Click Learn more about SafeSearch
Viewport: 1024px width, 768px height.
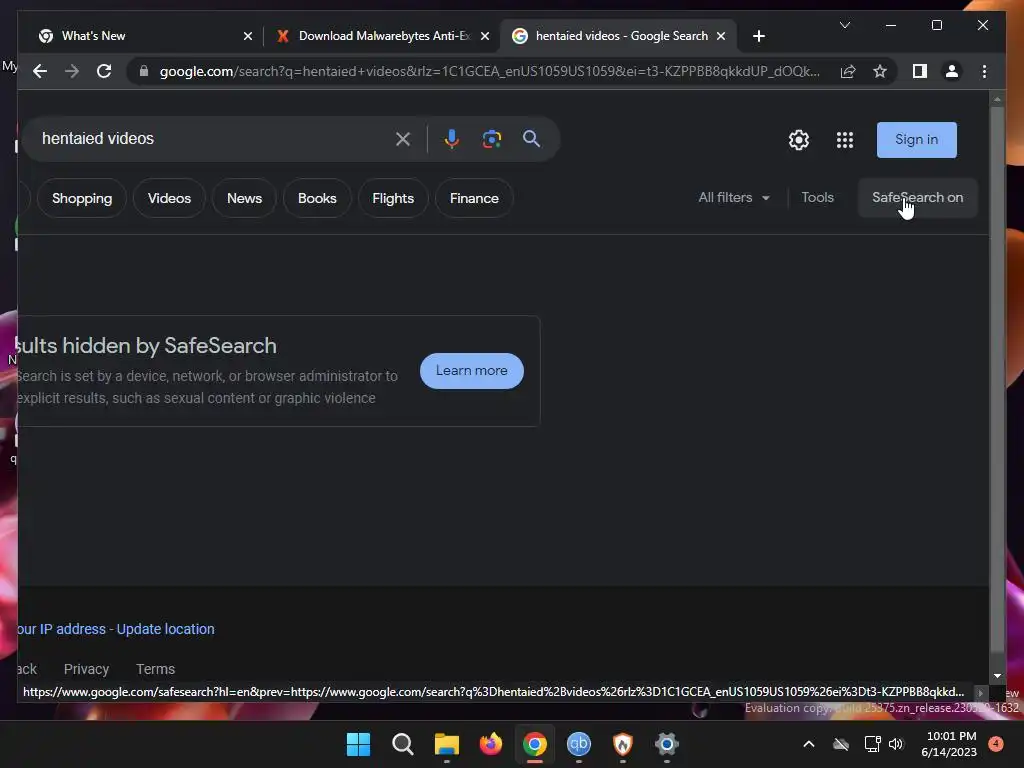pos(472,370)
